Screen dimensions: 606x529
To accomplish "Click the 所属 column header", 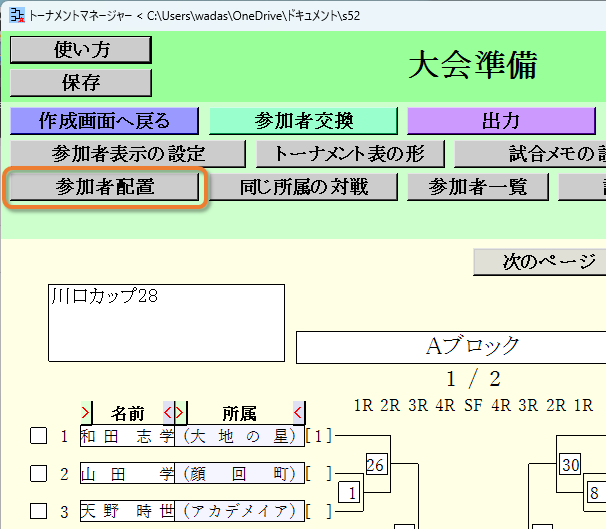I will pos(239,413).
